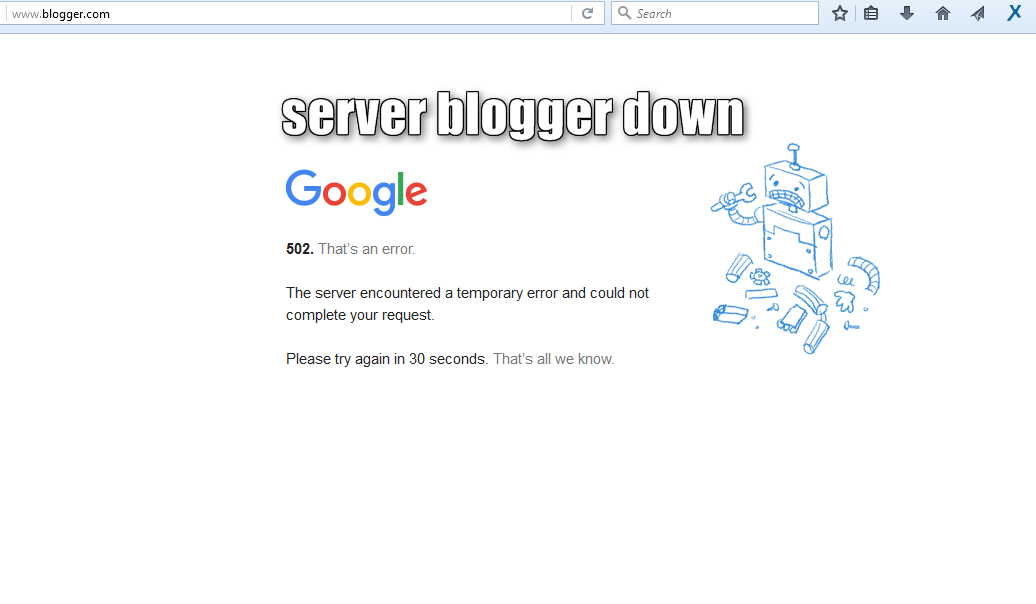The height and width of the screenshot is (604, 1036).
Task: Click the 'That's an error.' text
Action: point(367,249)
